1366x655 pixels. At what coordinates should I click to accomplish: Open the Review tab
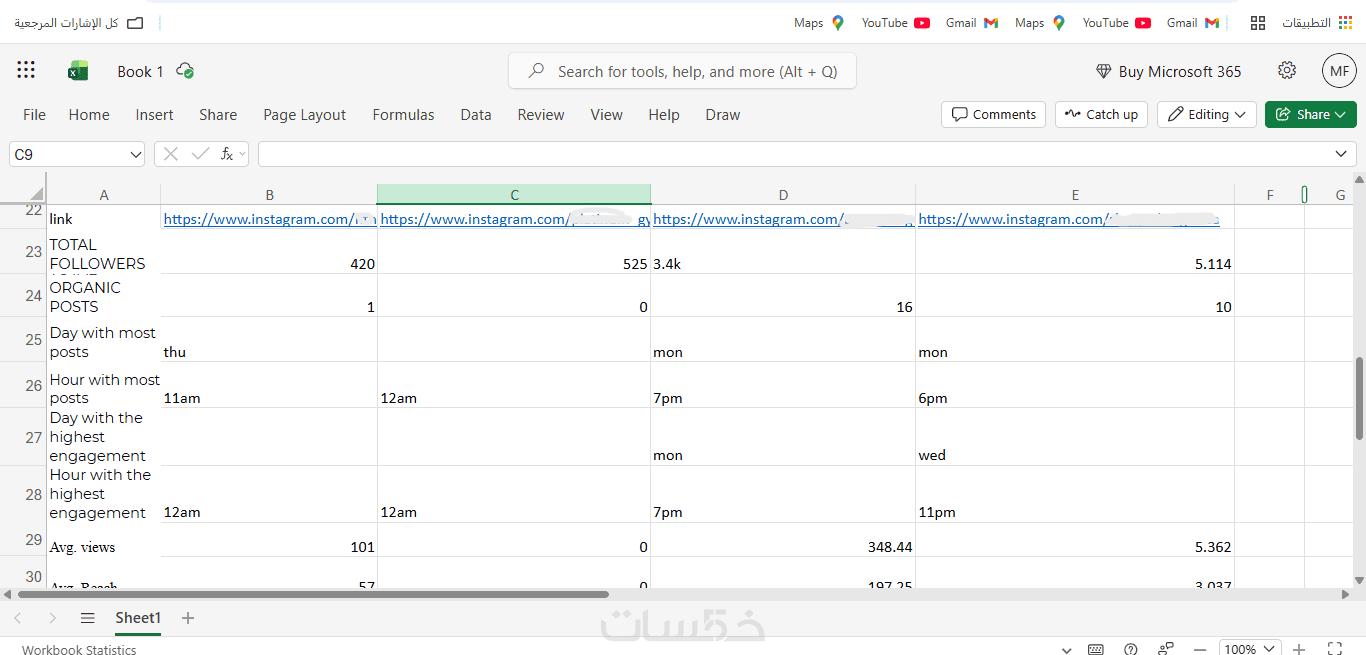click(x=541, y=114)
